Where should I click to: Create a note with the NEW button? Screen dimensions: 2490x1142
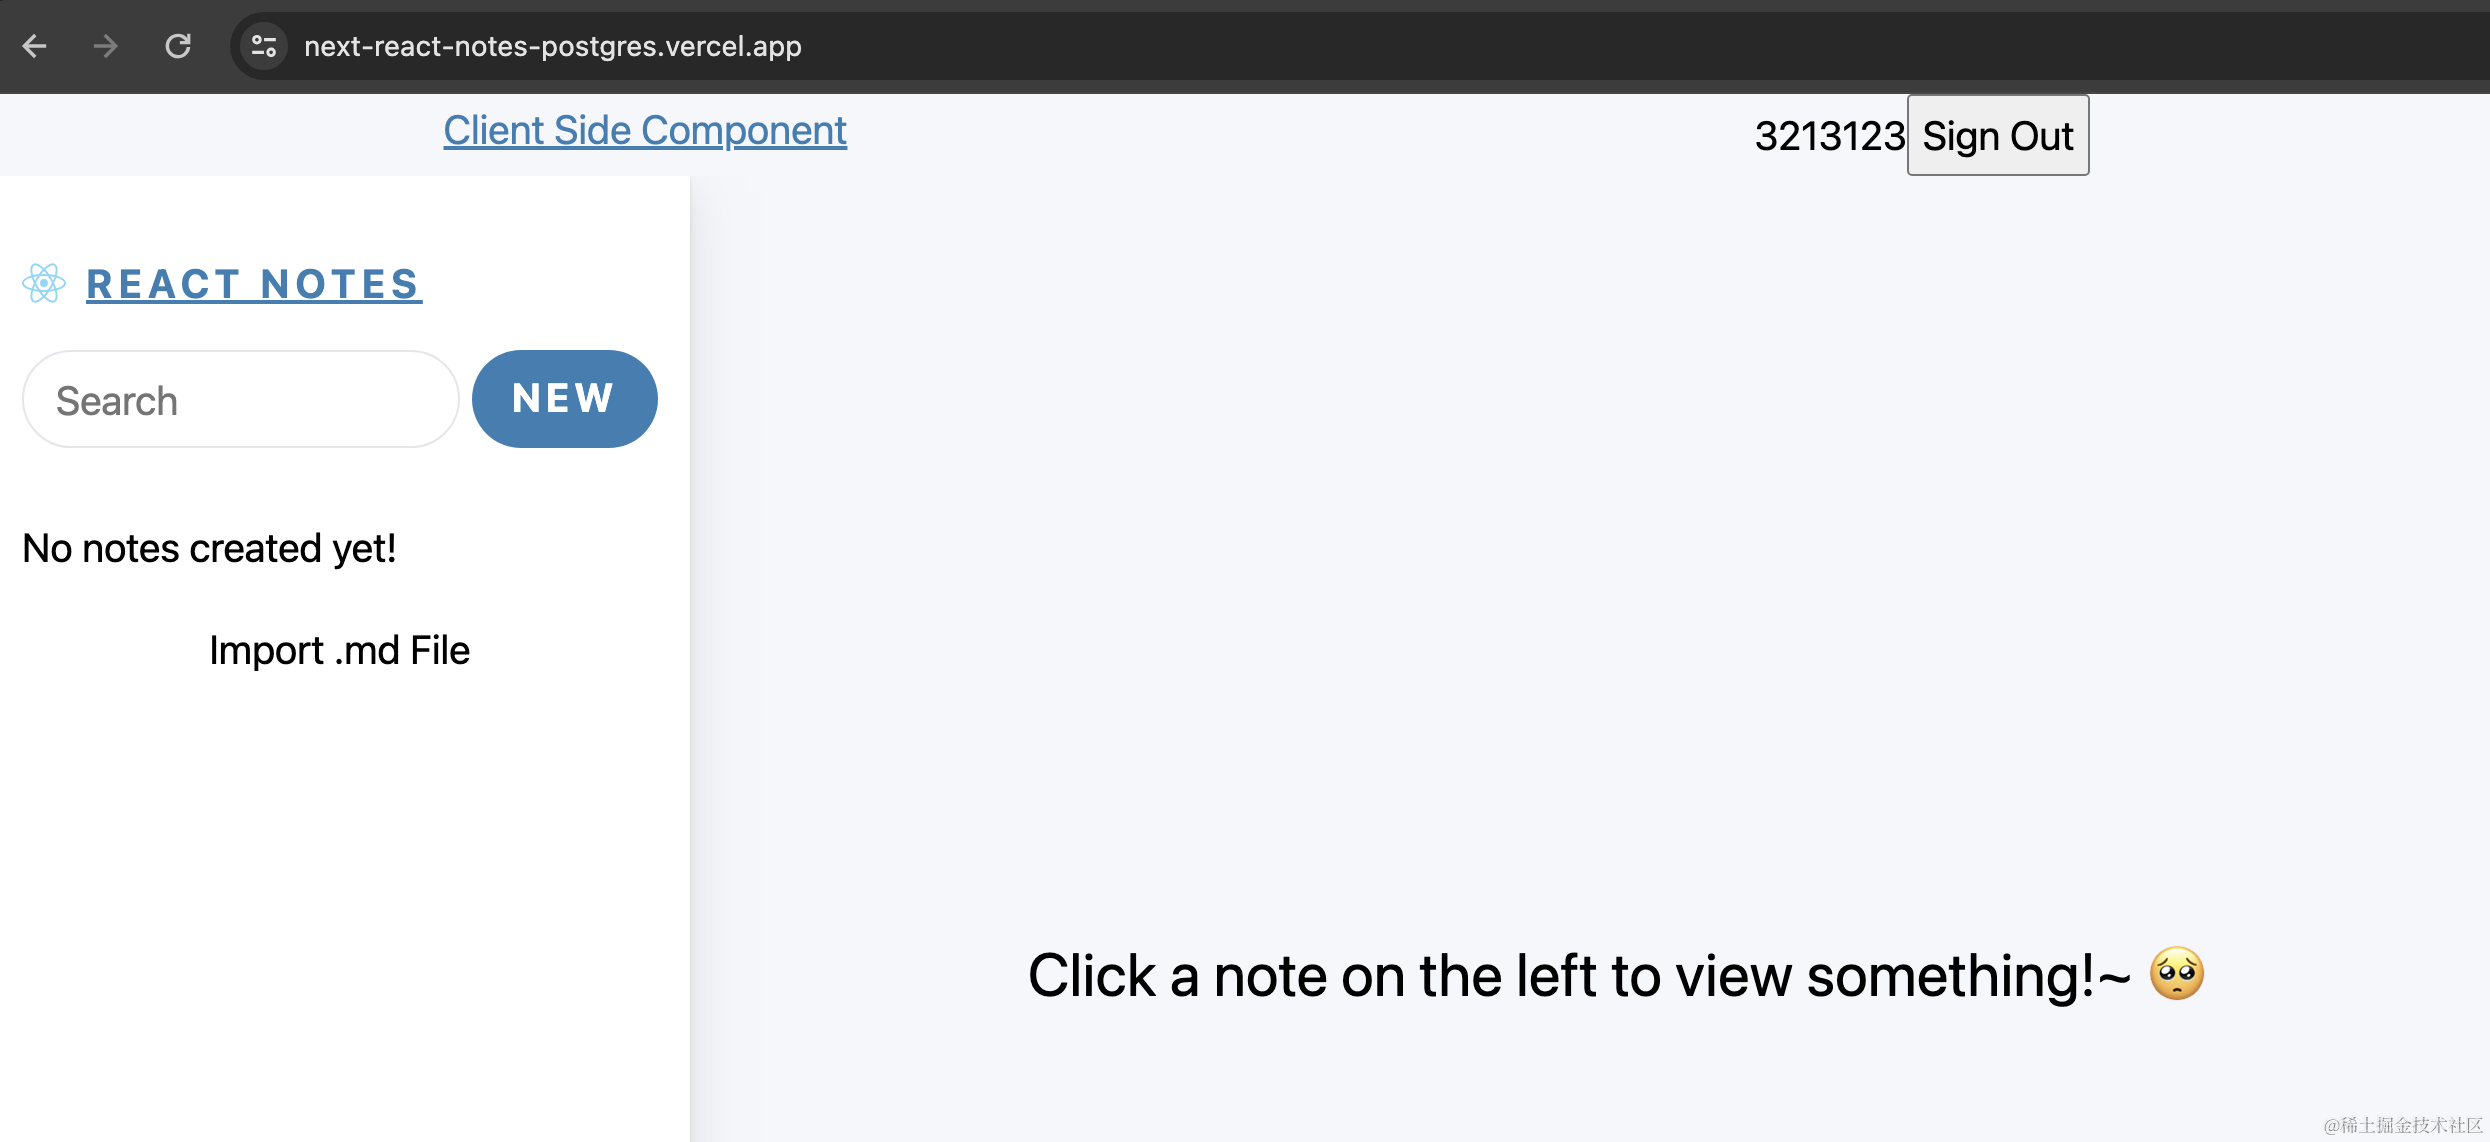(x=565, y=399)
